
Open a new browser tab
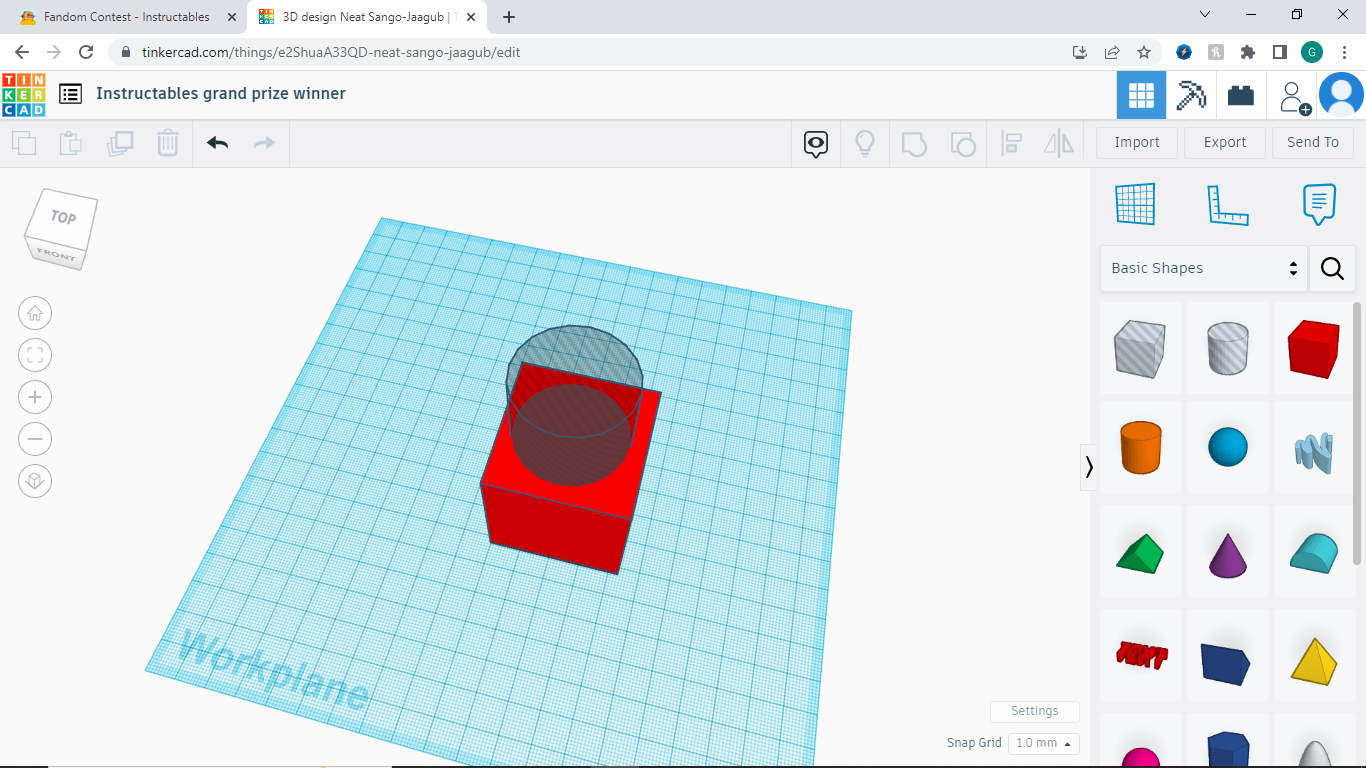click(x=509, y=17)
